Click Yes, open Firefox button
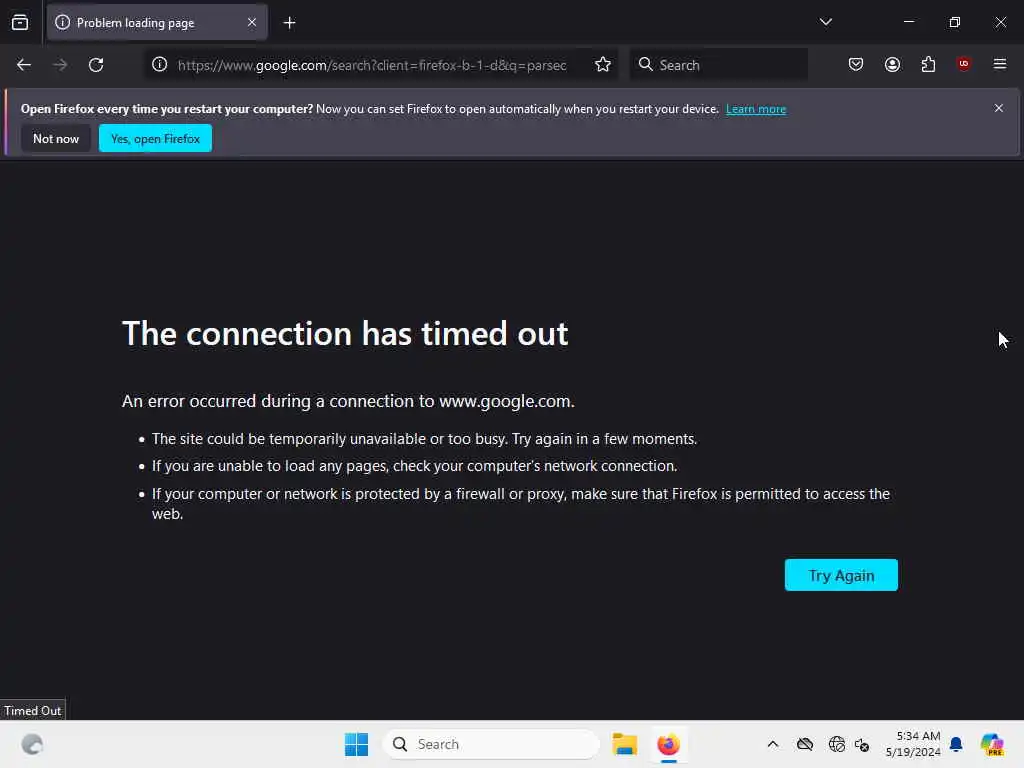 click(155, 138)
